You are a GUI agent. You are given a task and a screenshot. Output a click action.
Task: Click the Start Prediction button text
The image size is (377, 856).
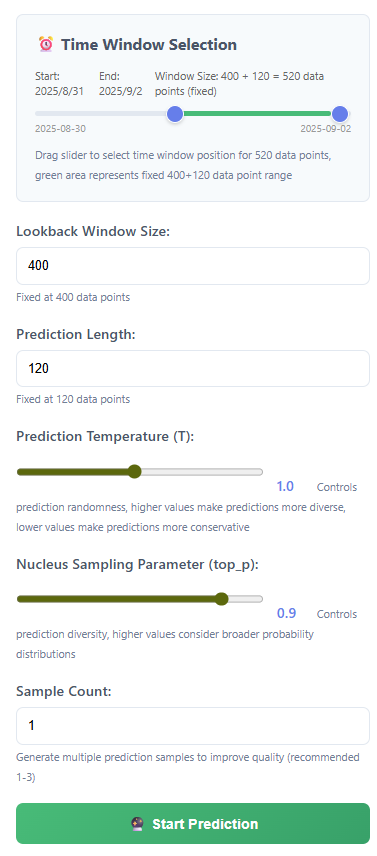205,824
